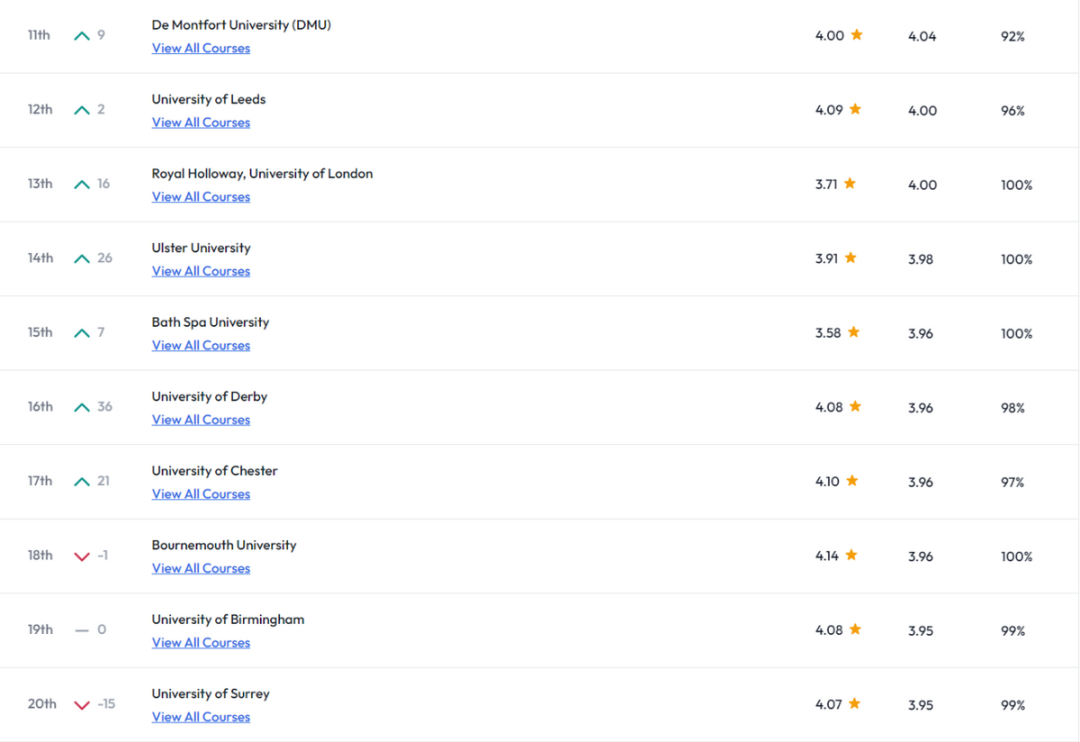The height and width of the screenshot is (742, 1080).
Task: Select the University of Birmingham name
Action: pyautogui.click(x=228, y=619)
